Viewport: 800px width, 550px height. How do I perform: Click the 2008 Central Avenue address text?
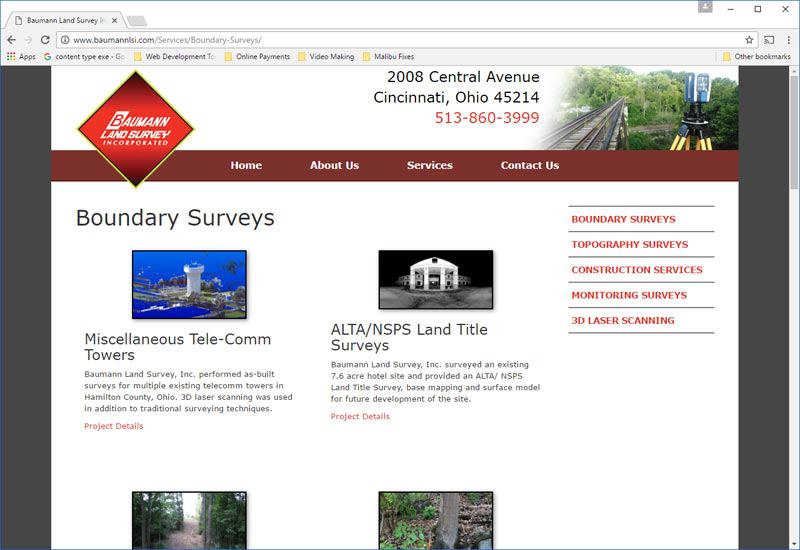click(463, 77)
